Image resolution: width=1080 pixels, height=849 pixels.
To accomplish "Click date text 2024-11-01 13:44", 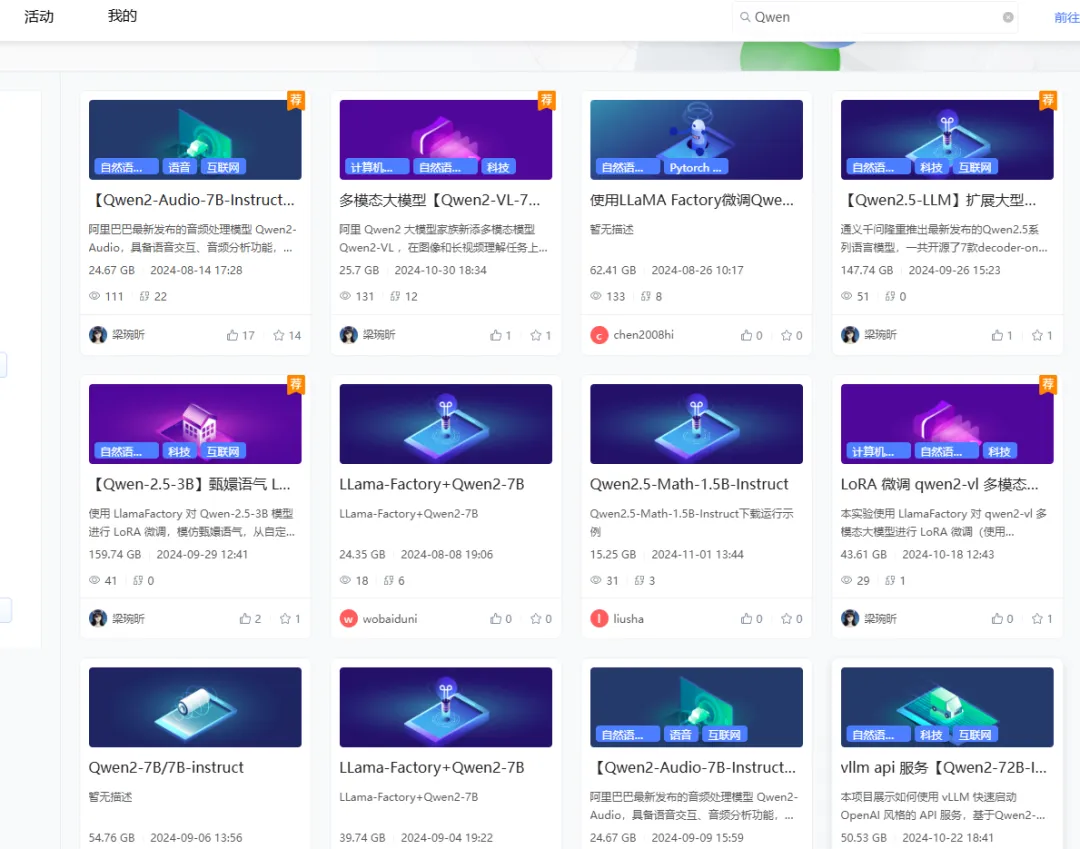I will coord(698,554).
